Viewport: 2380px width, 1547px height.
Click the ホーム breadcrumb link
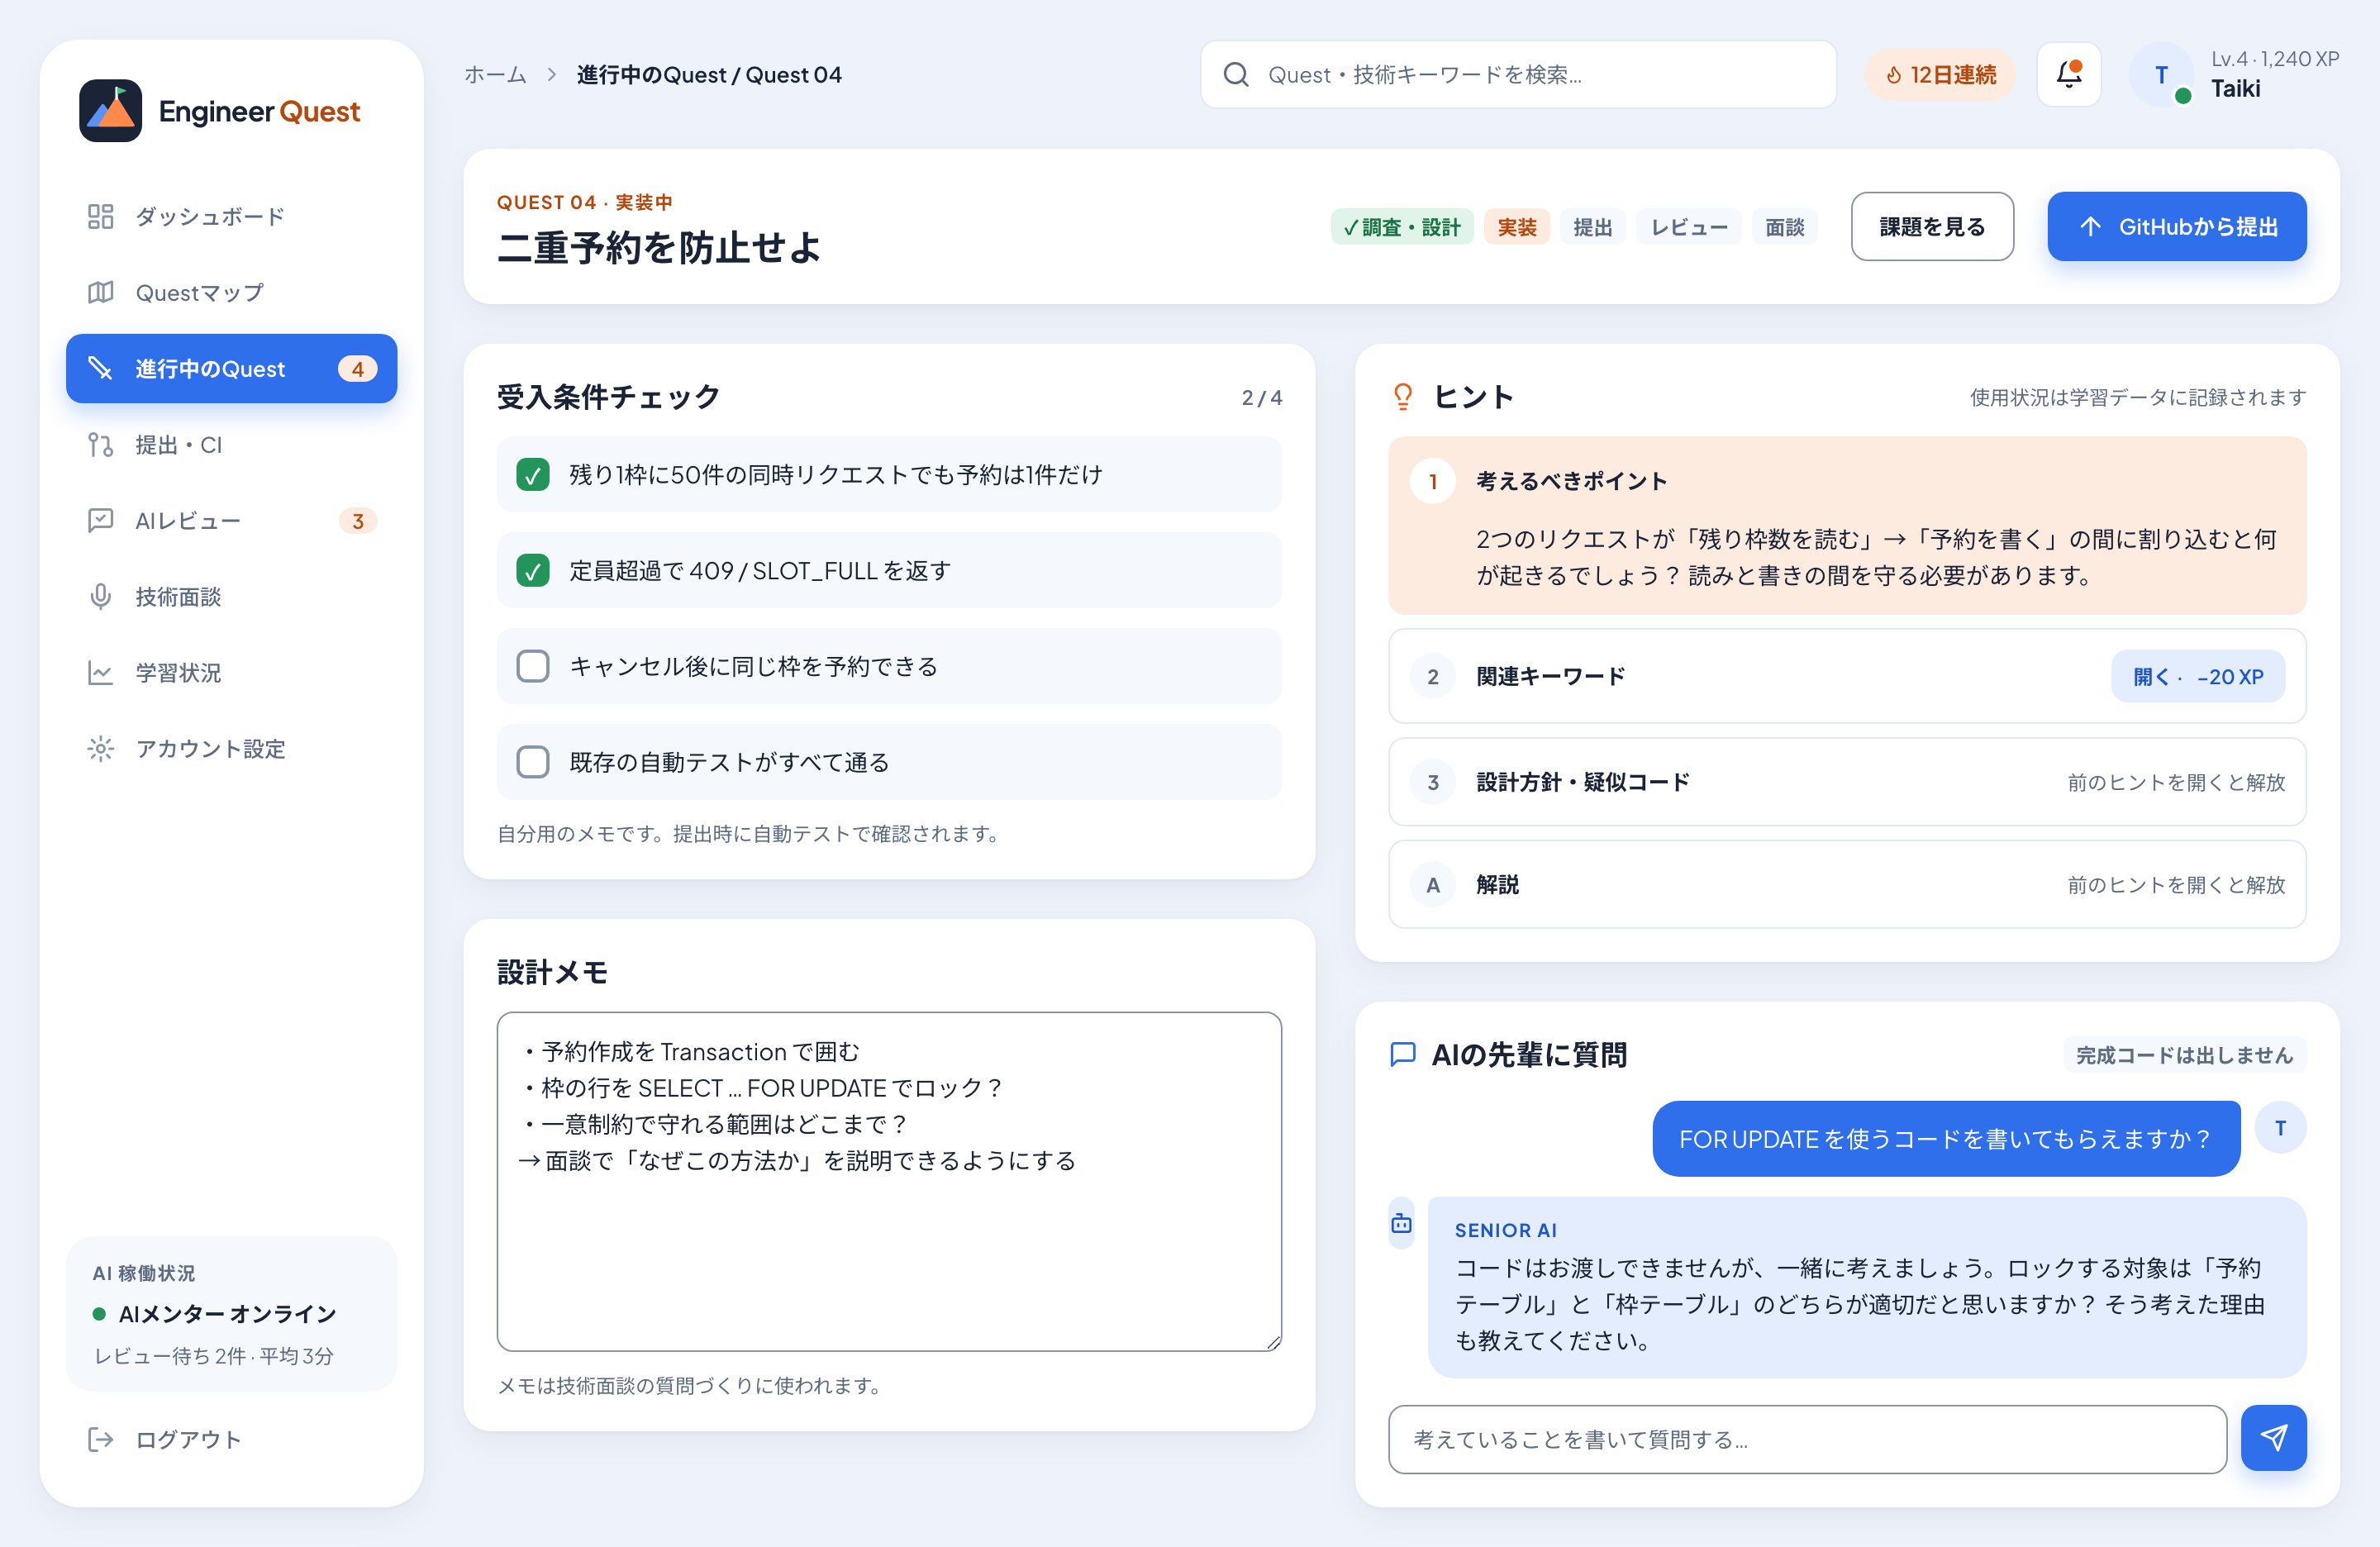495,75
